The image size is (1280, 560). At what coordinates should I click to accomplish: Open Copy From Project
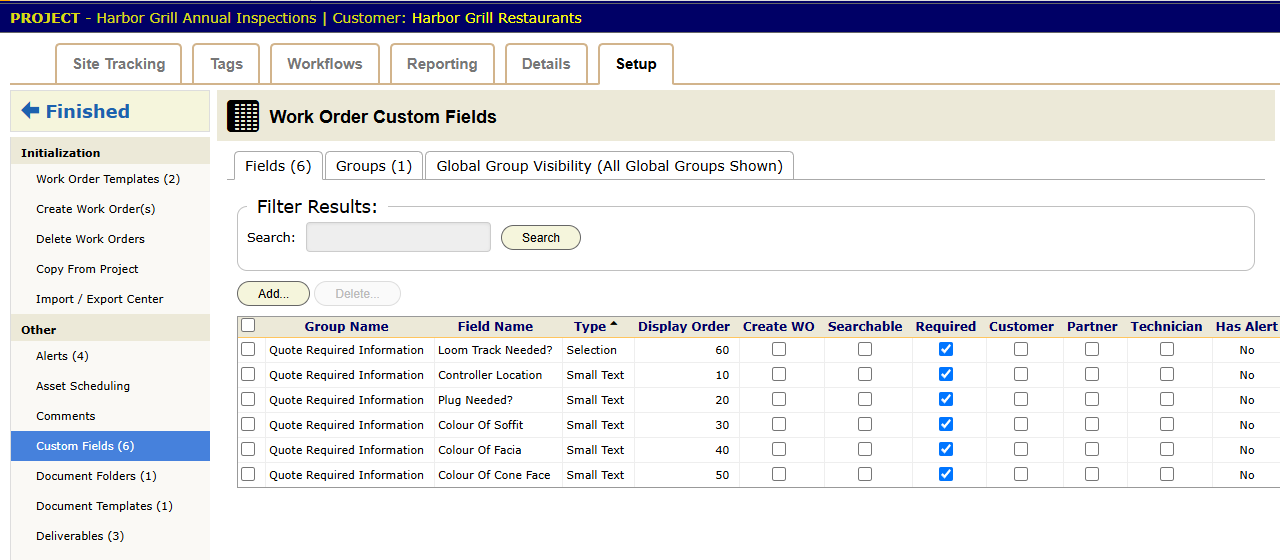tap(87, 269)
